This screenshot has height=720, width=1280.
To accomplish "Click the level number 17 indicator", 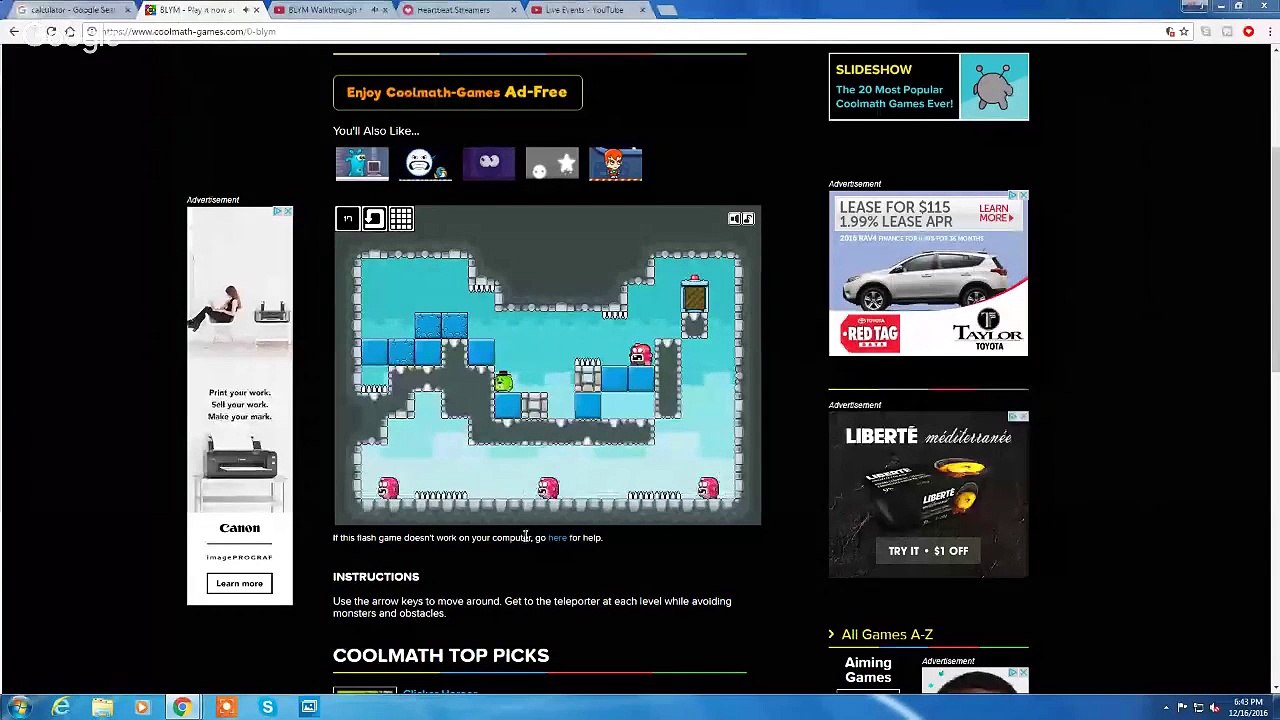I will click(x=347, y=219).
